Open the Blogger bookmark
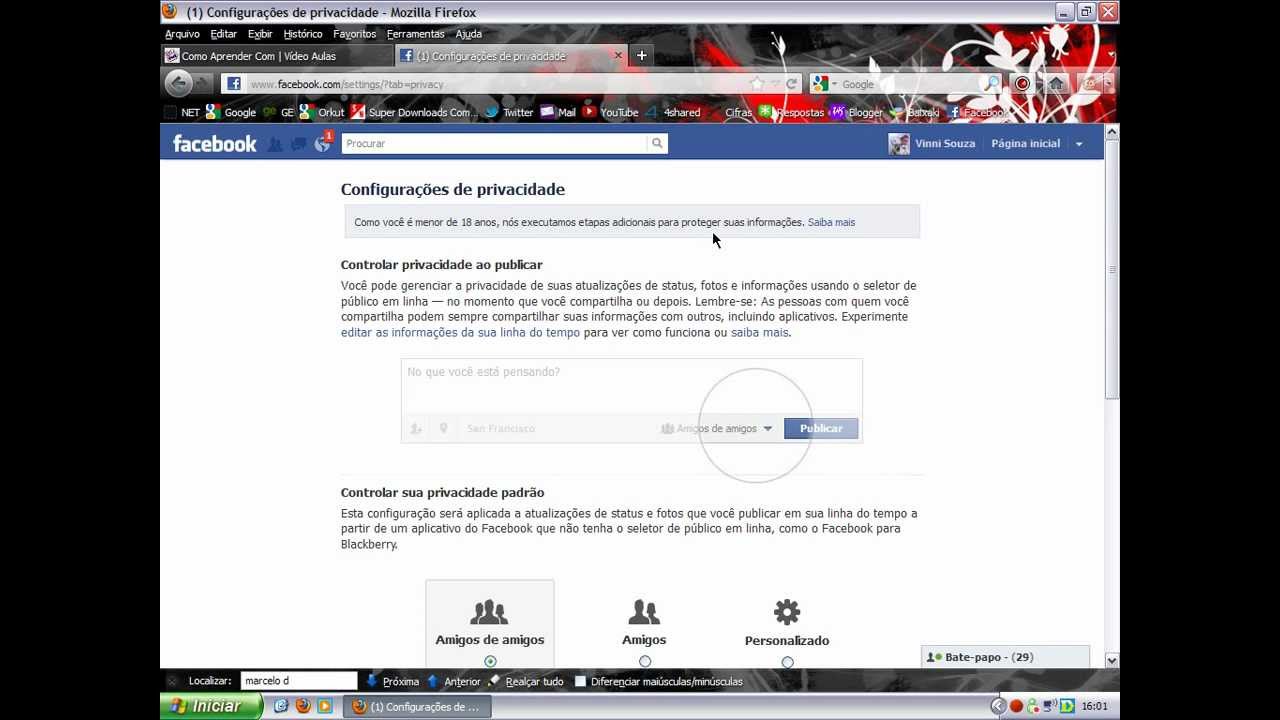This screenshot has width=1280, height=720. [x=857, y=112]
